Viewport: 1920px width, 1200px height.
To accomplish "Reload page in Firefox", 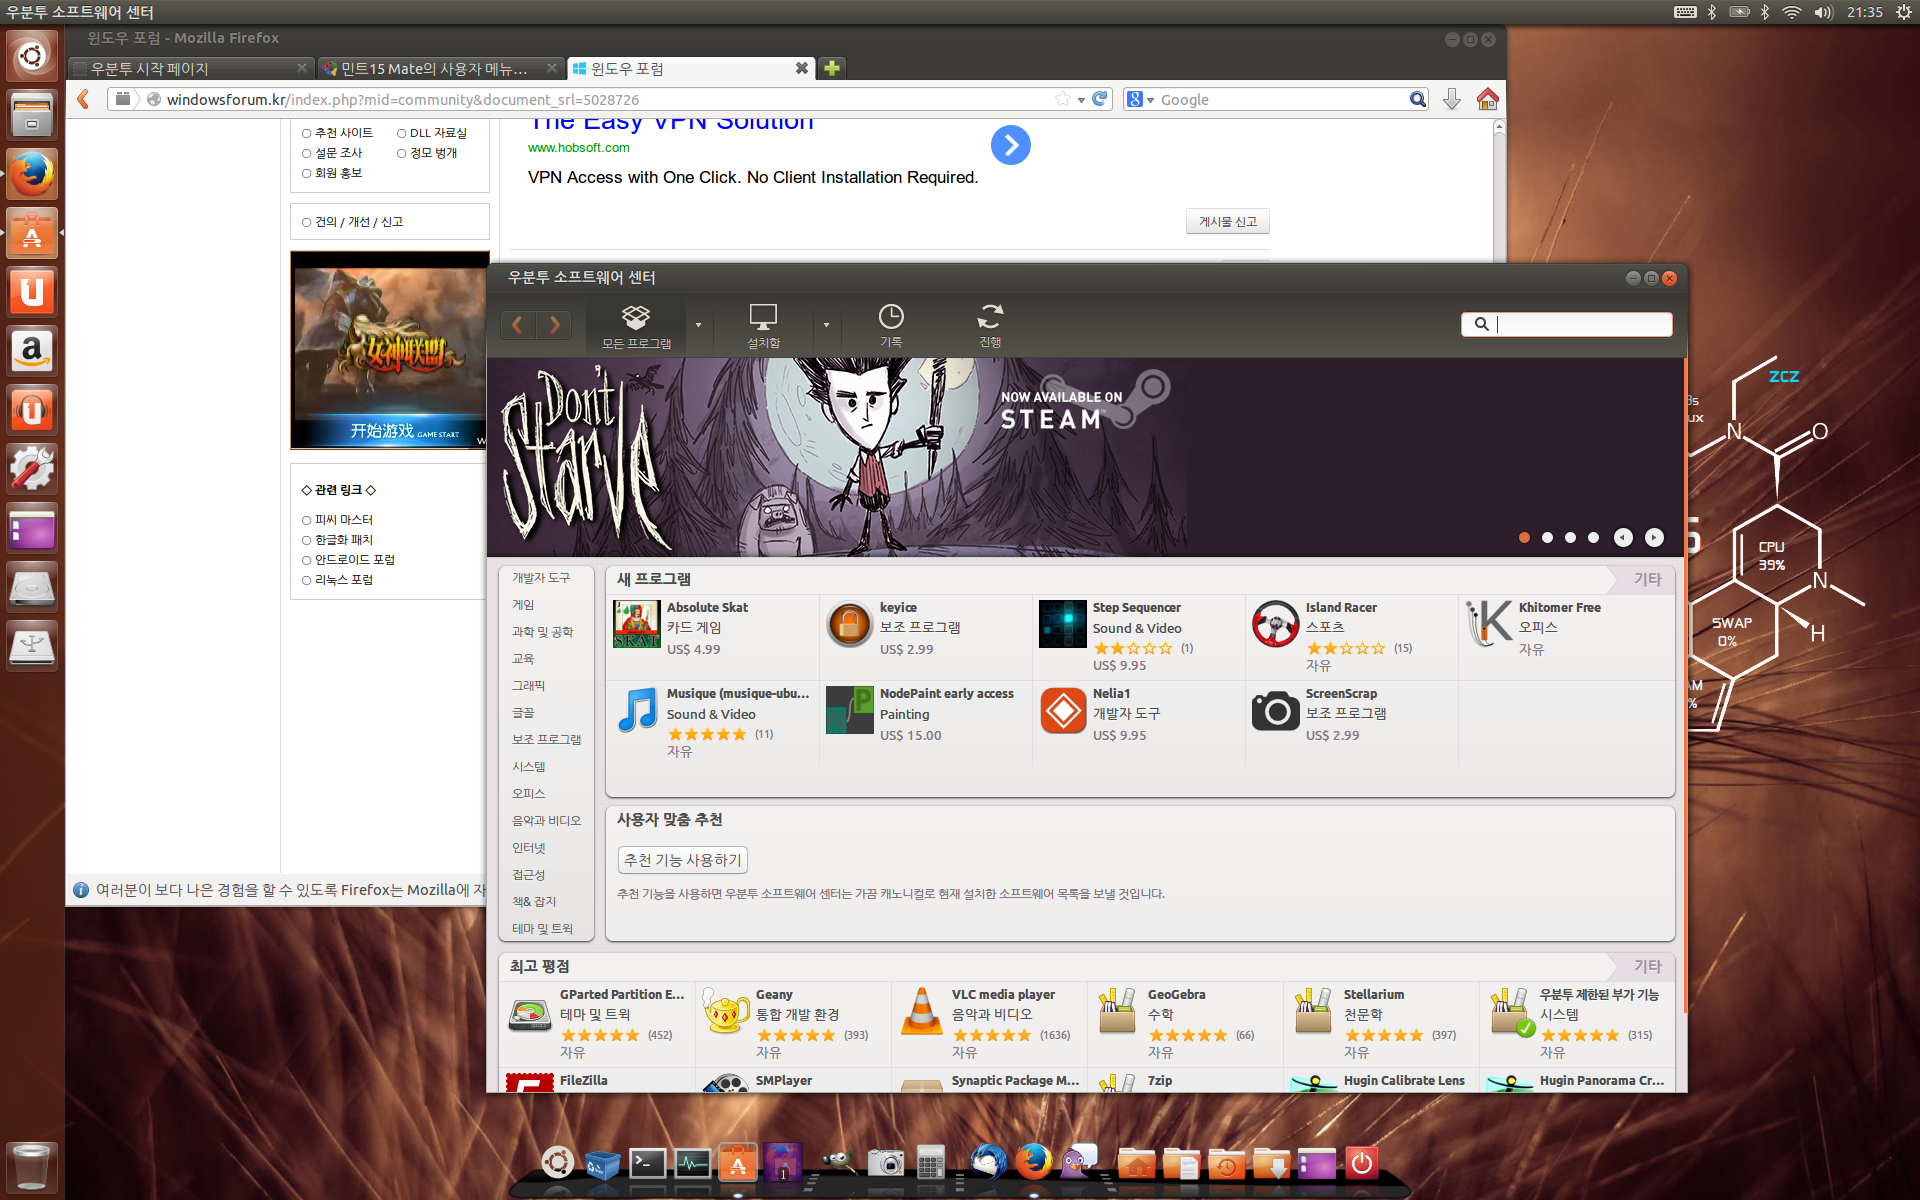I will [1100, 99].
